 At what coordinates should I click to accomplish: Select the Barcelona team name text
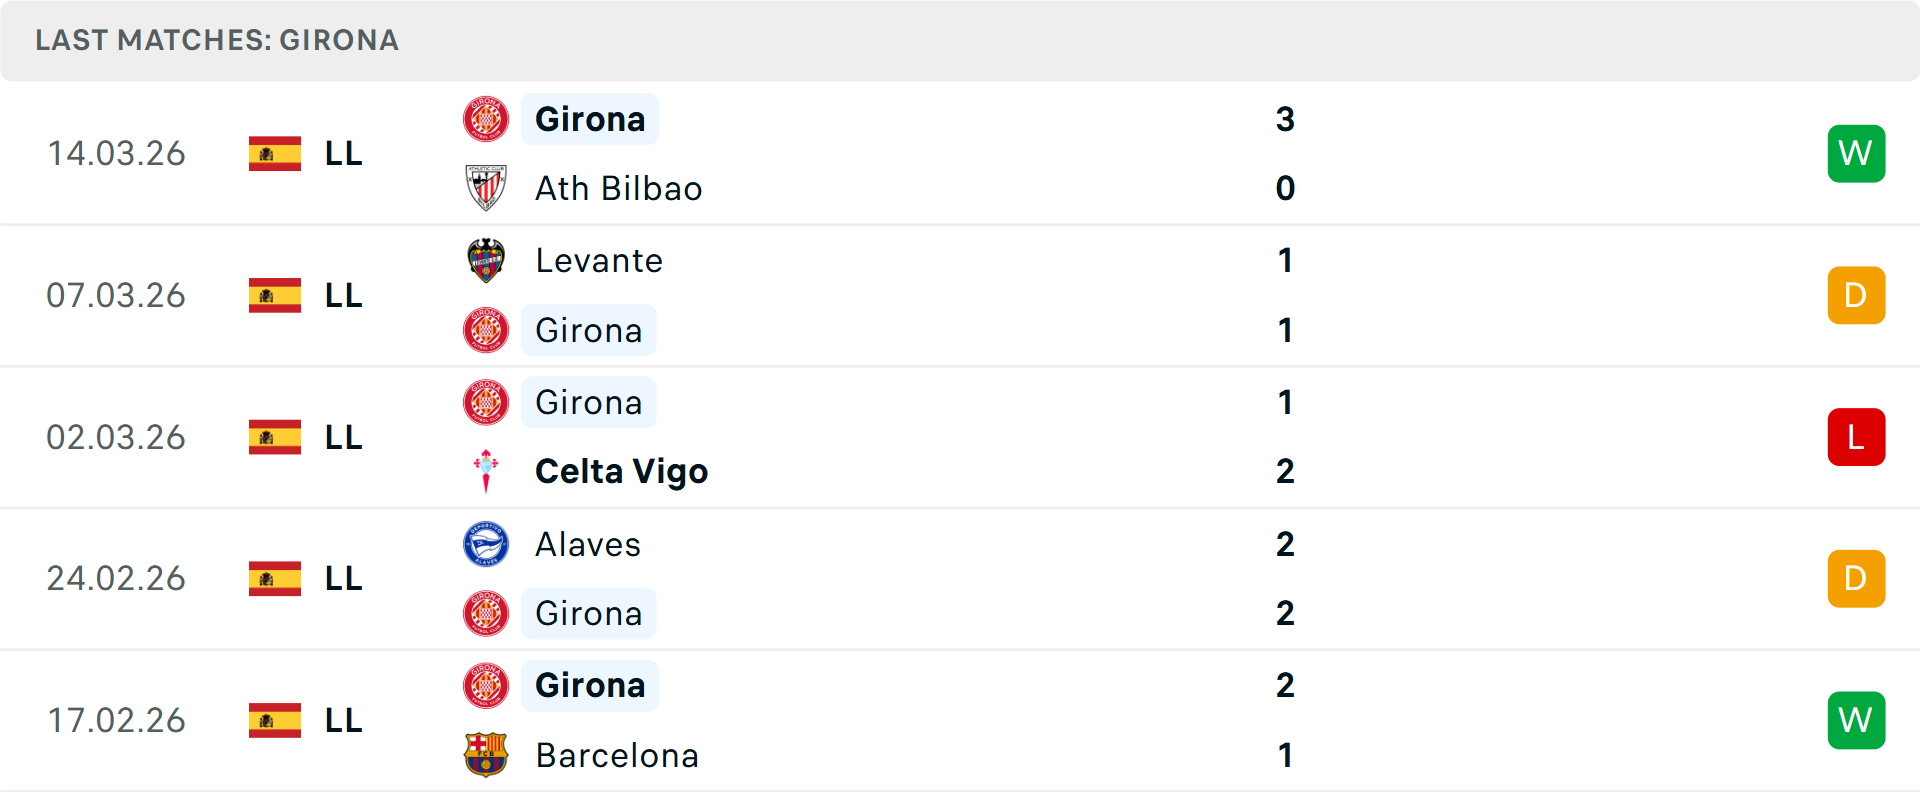[617, 756]
